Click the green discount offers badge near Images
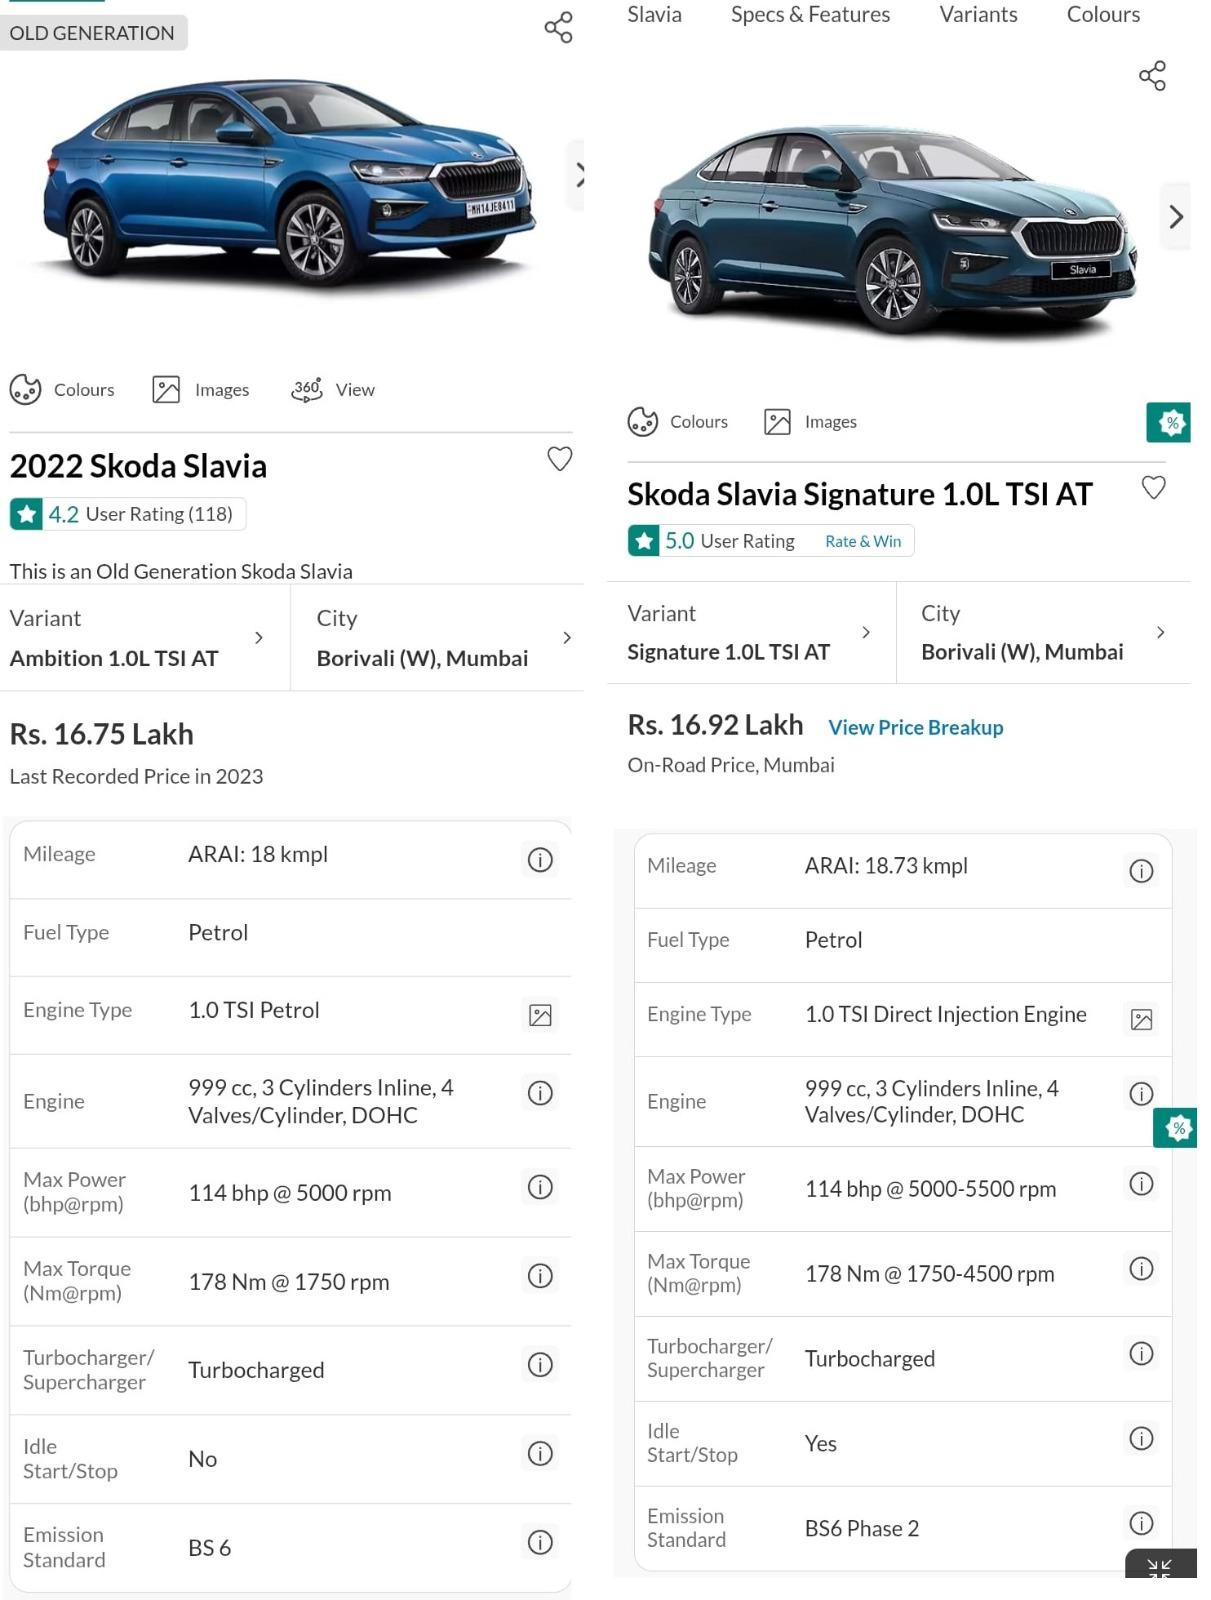This screenshot has height=1600, width=1211. click(1168, 423)
